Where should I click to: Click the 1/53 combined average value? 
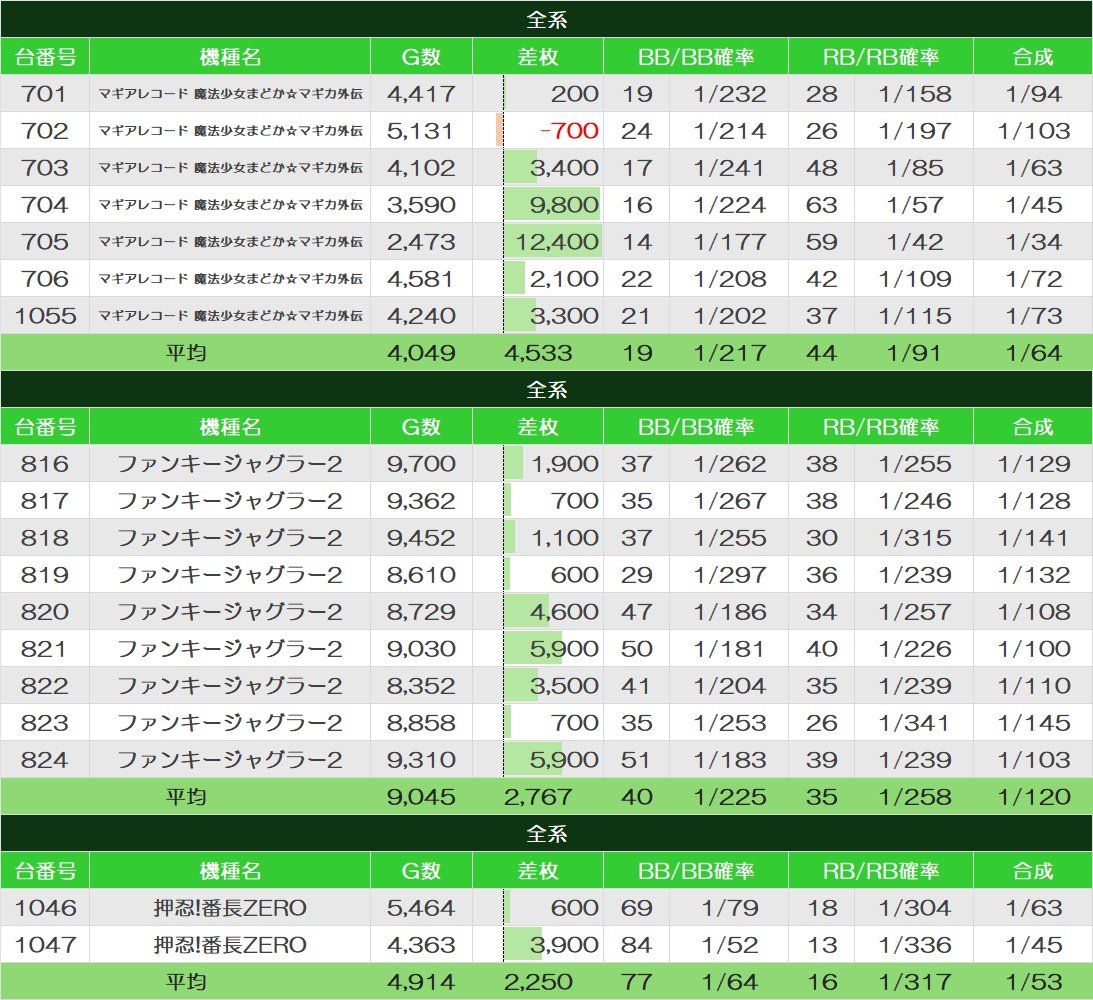pos(1033,981)
